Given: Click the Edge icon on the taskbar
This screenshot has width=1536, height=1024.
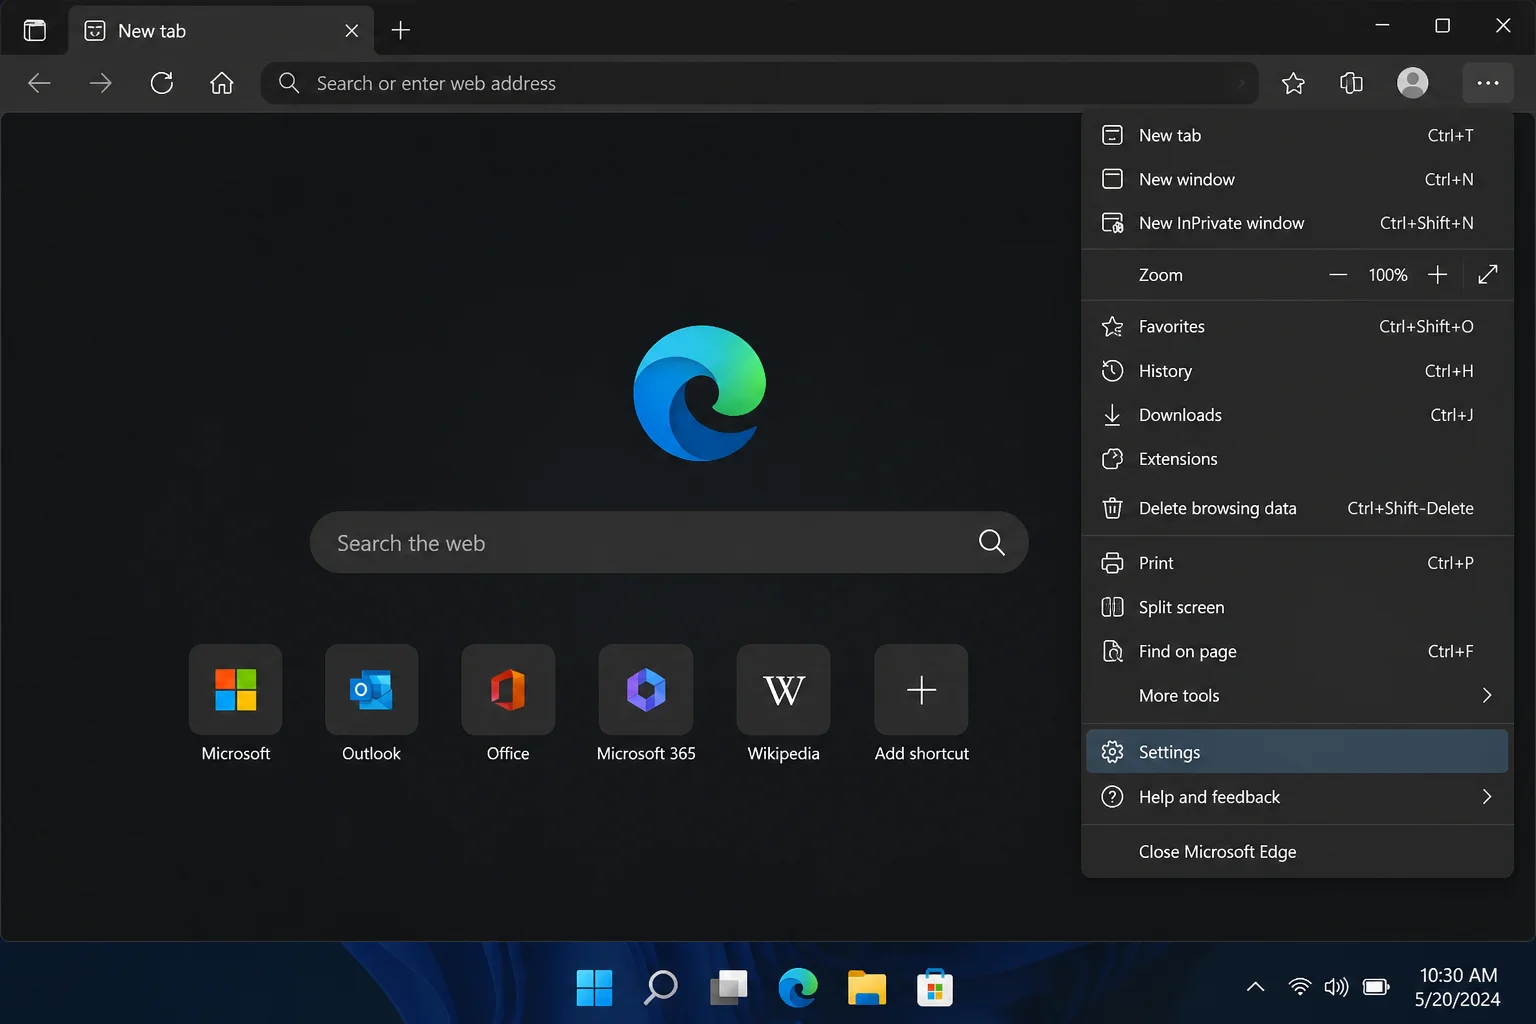Looking at the screenshot, I should point(798,988).
